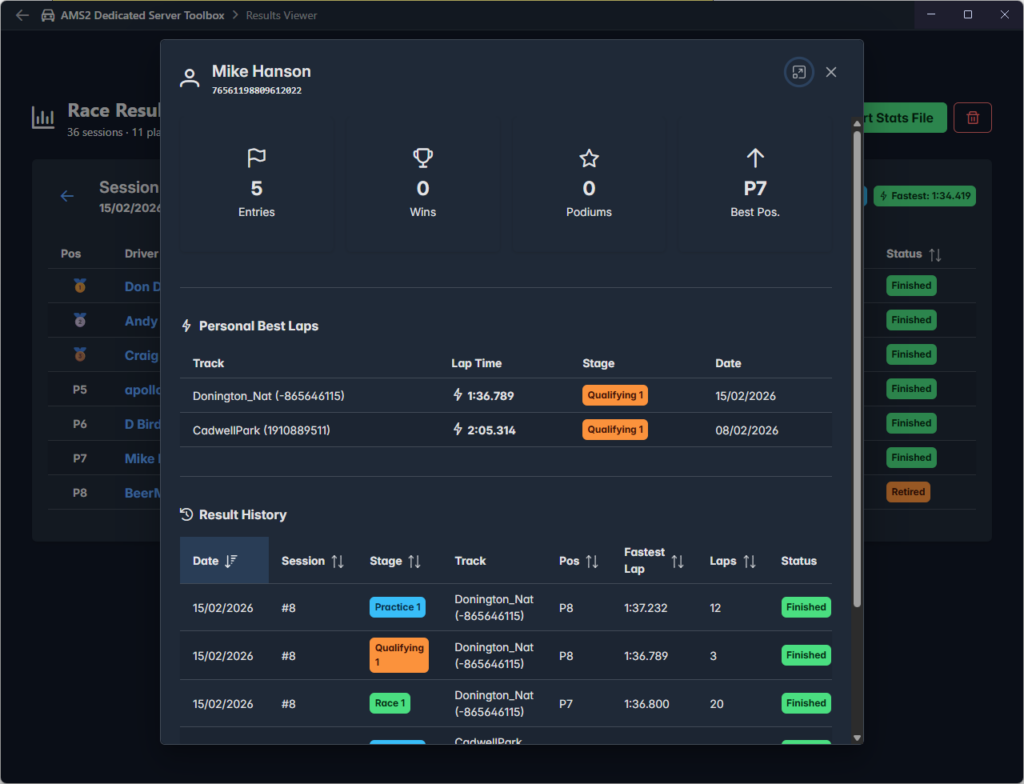This screenshot has height=784, width=1024.
Task: Sort result history by Session column
Action: pyautogui.click(x=312, y=561)
